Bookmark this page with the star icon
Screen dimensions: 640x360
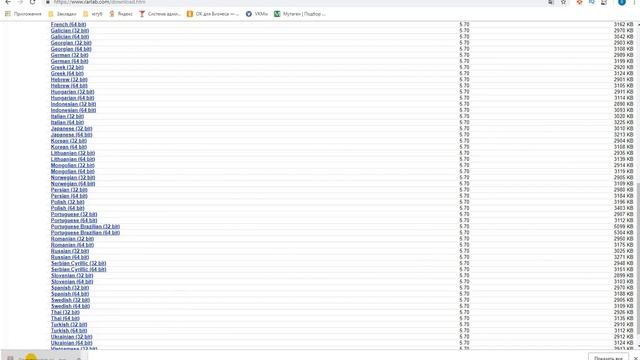[564, 2]
